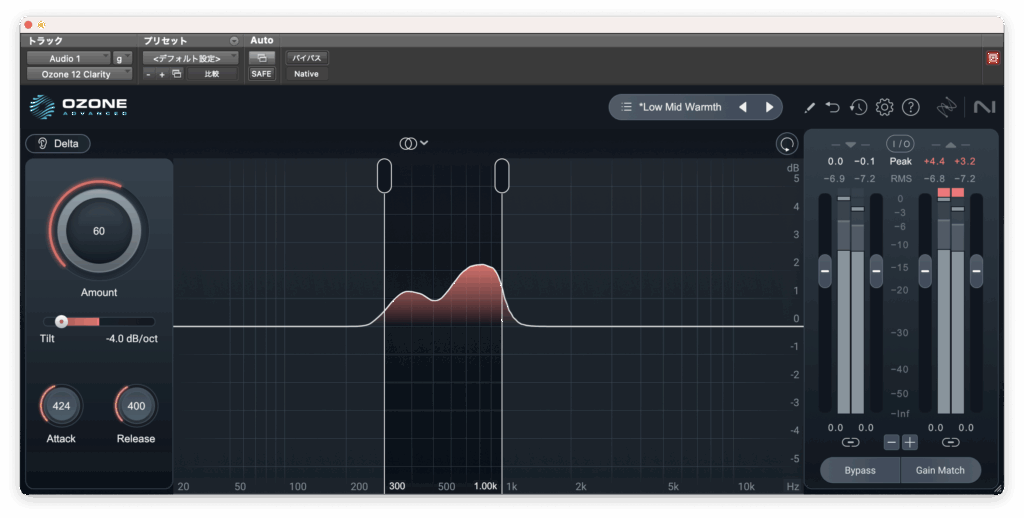Click the 比較 compare button

pos(212,74)
